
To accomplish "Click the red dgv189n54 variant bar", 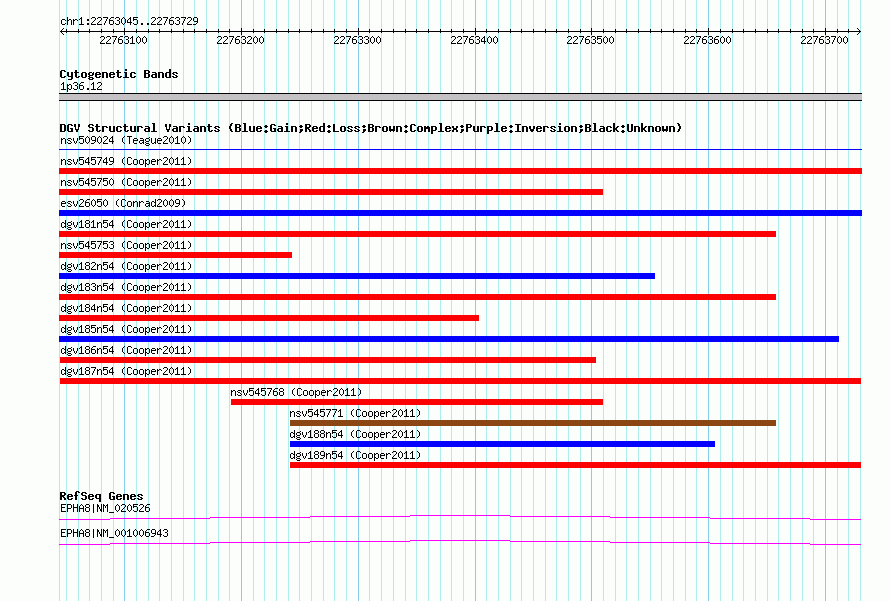I will (x=576, y=465).
